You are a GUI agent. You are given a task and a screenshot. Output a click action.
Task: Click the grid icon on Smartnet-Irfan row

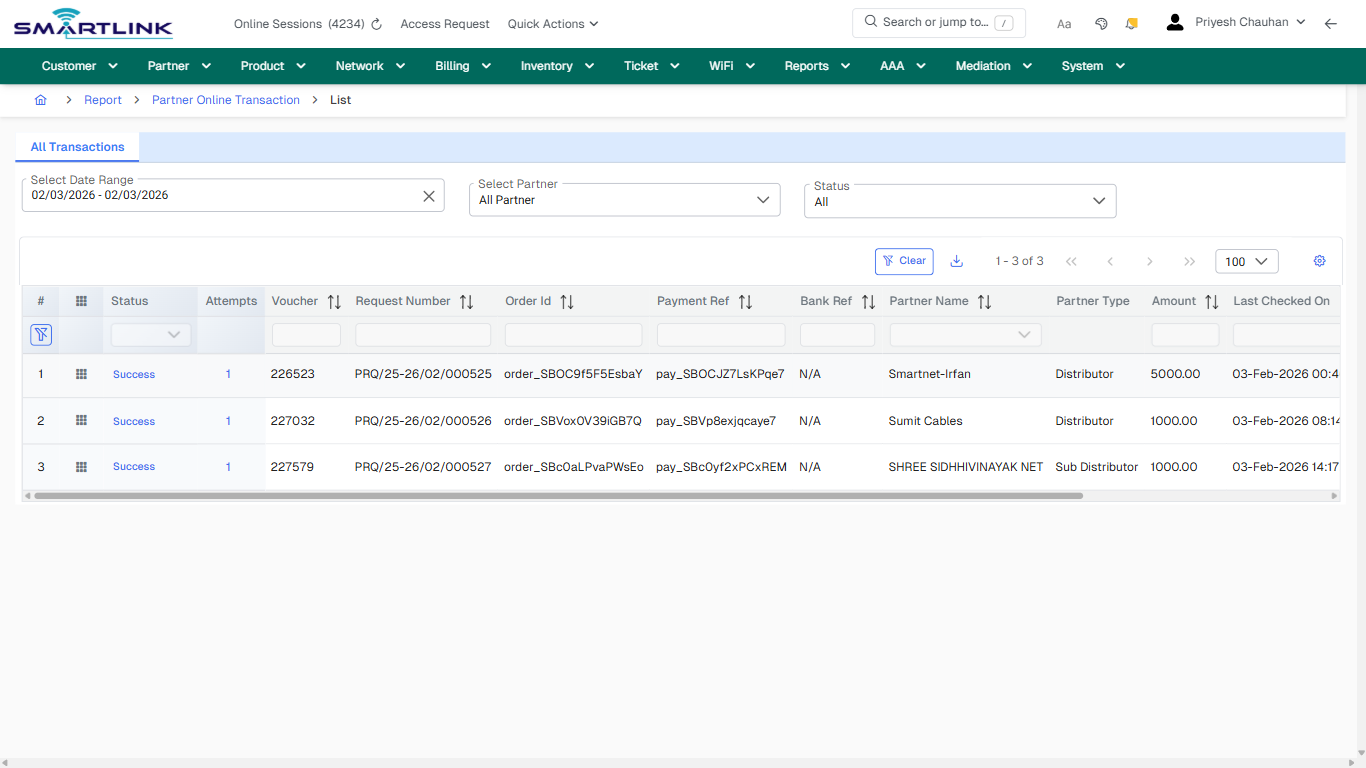[x=81, y=374]
